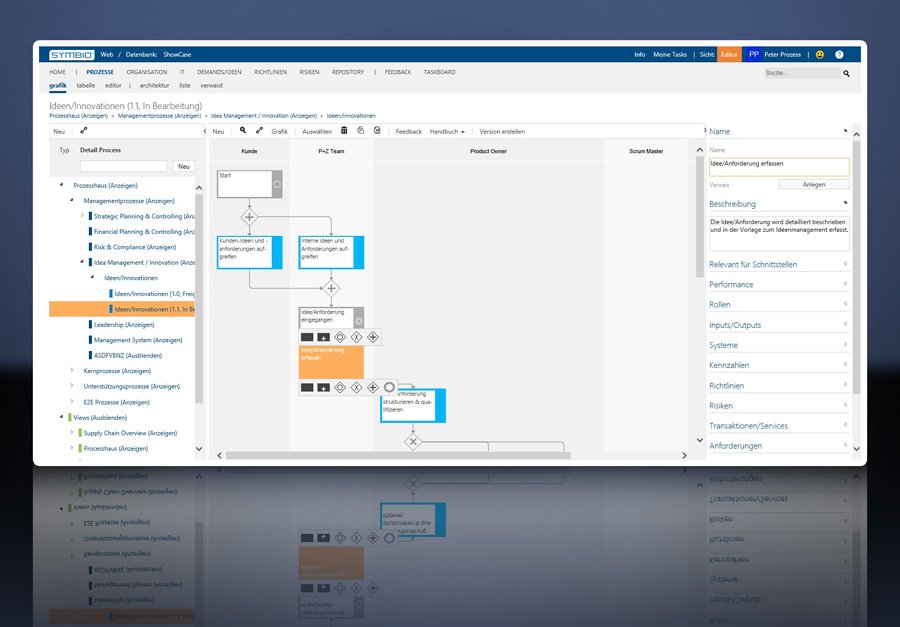
Task: Click the PP user avatar badge
Action: point(753,55)
